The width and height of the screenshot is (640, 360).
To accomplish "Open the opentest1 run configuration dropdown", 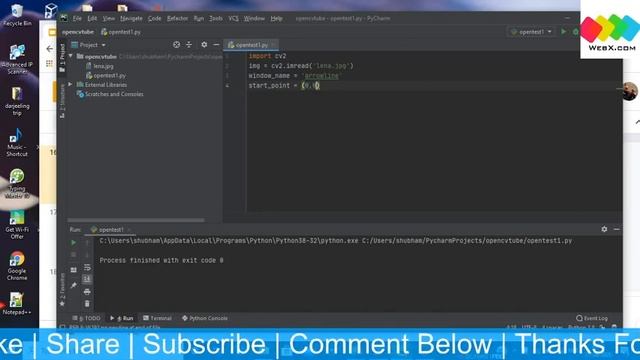I will click(531, 31).
